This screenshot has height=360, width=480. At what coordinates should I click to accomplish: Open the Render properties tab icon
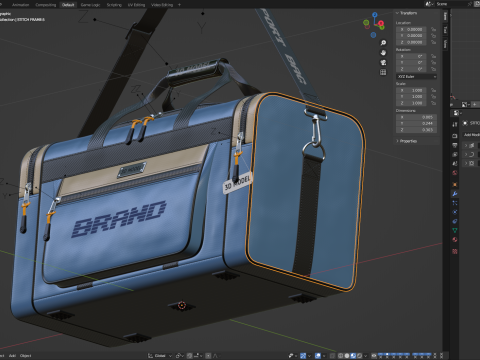click(455, 136)
